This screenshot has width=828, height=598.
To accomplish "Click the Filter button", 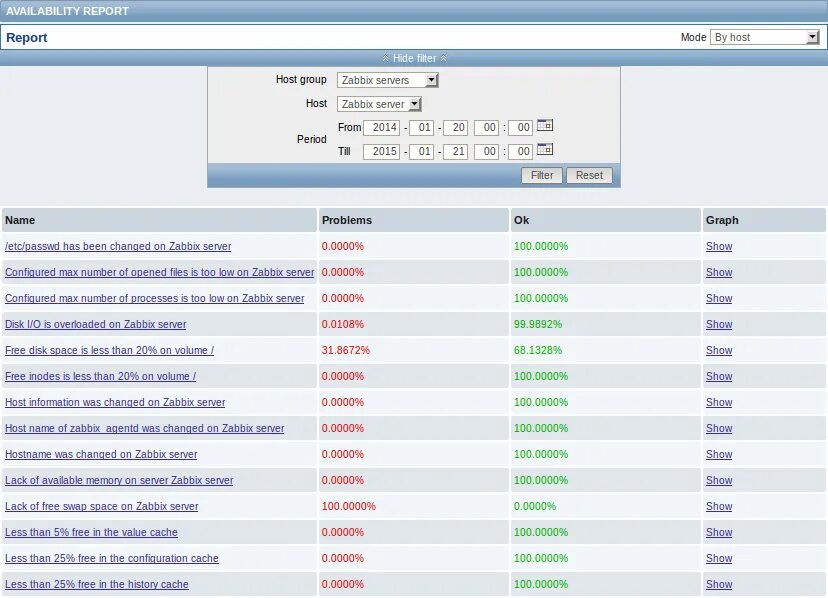I will 542,175.
